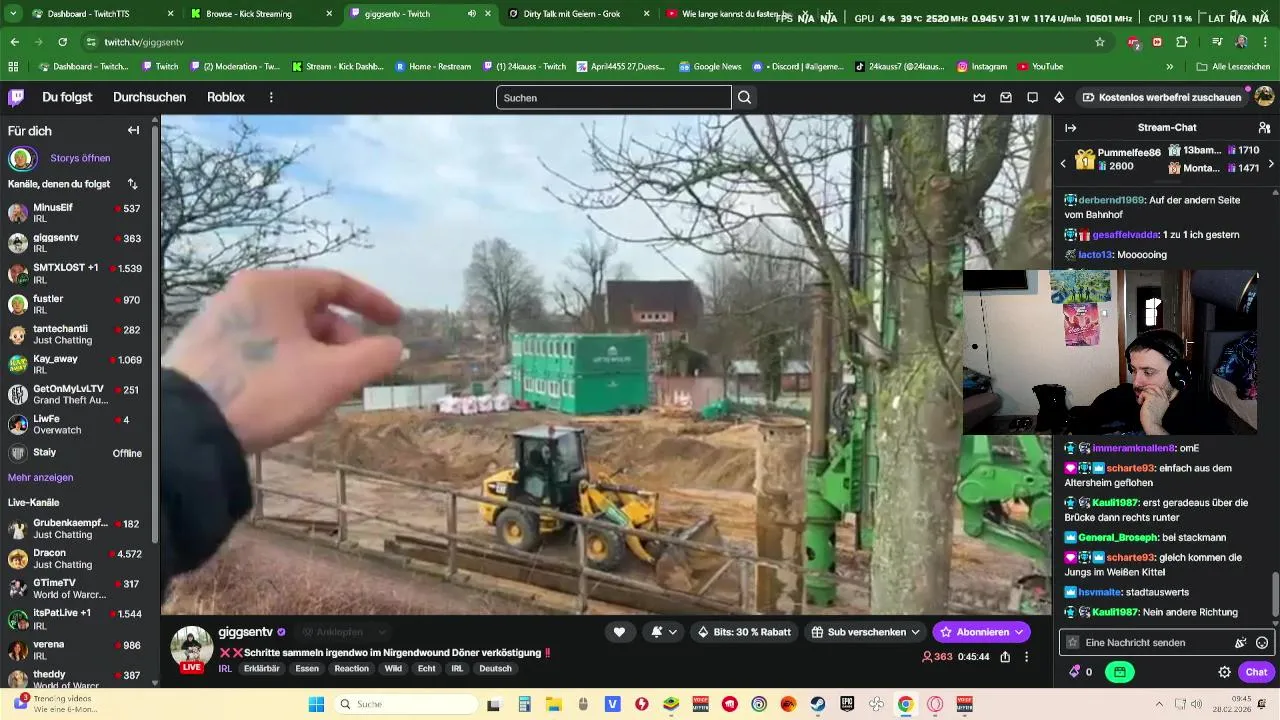
Task: Send message with Chat button
Action: point(1256,672)
